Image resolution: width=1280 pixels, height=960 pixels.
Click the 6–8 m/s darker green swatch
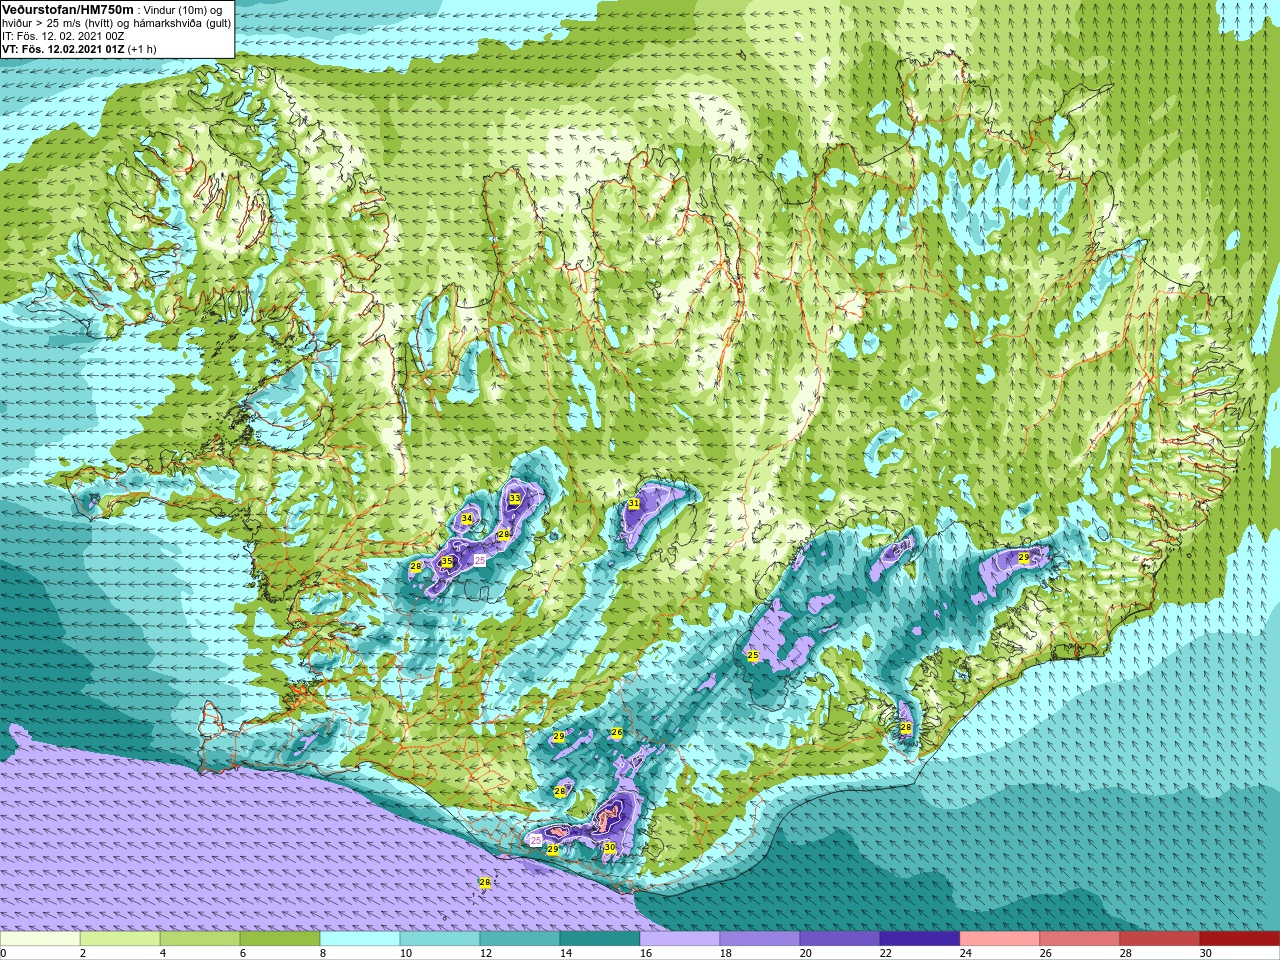[280, 939]
